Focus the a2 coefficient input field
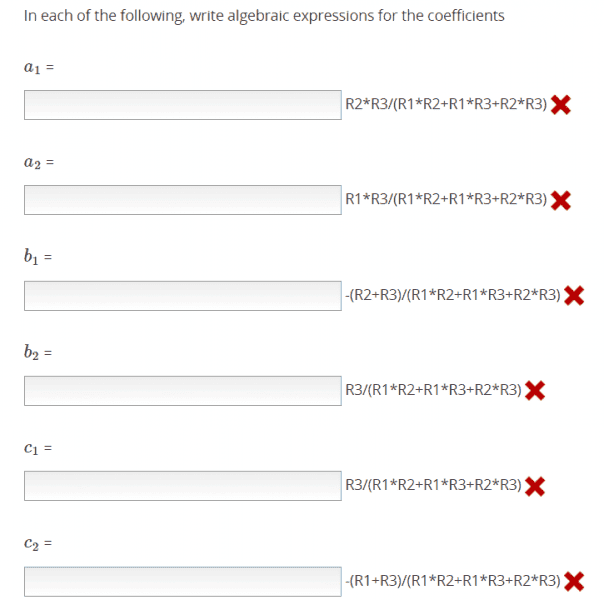The width and height of the screenshot is (604, 600). [183, 200]
